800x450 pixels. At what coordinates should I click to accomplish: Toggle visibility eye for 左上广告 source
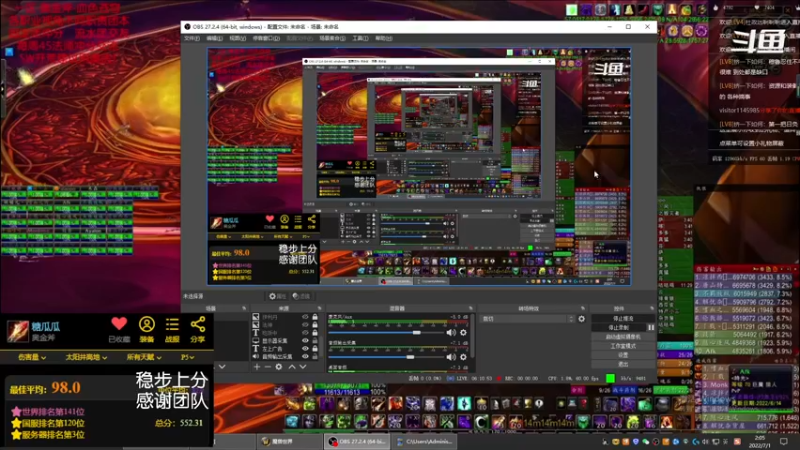(305, 348)
